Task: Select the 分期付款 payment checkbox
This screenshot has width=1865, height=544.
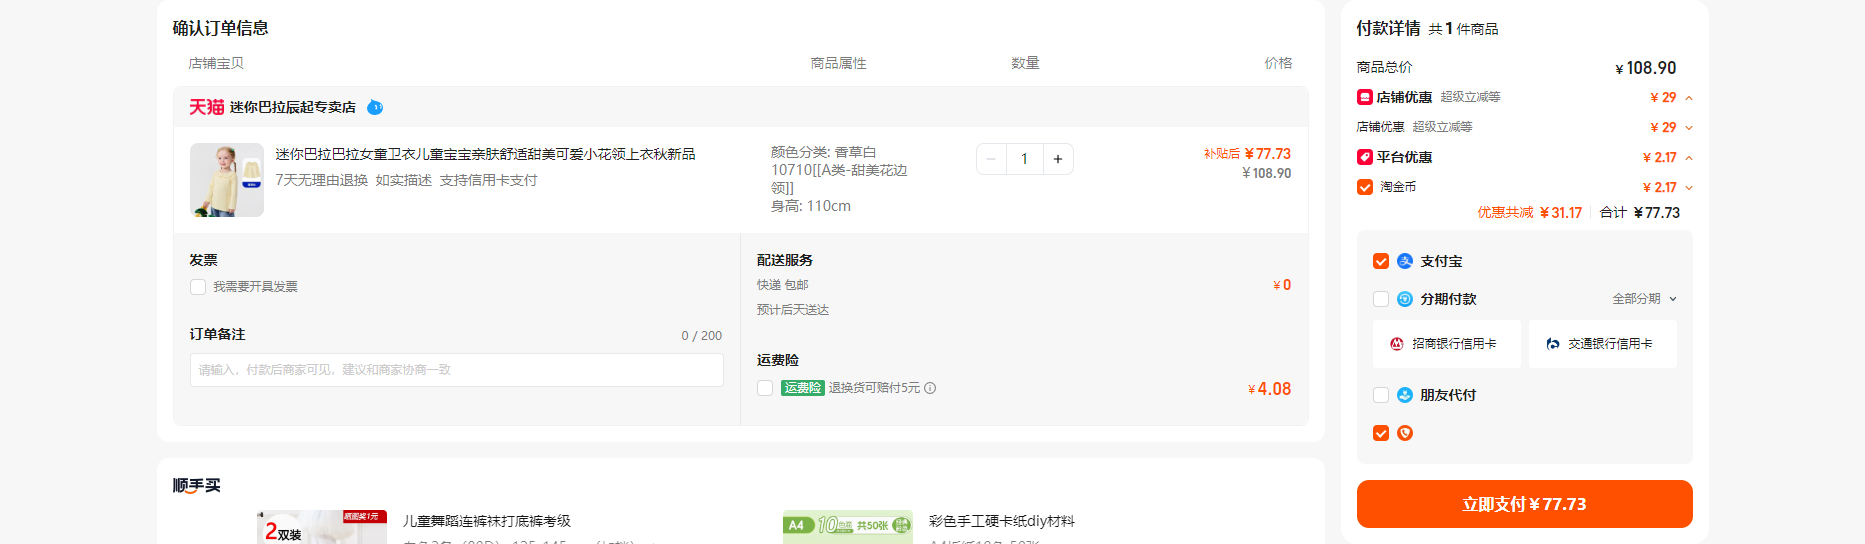Action: 1381,299
